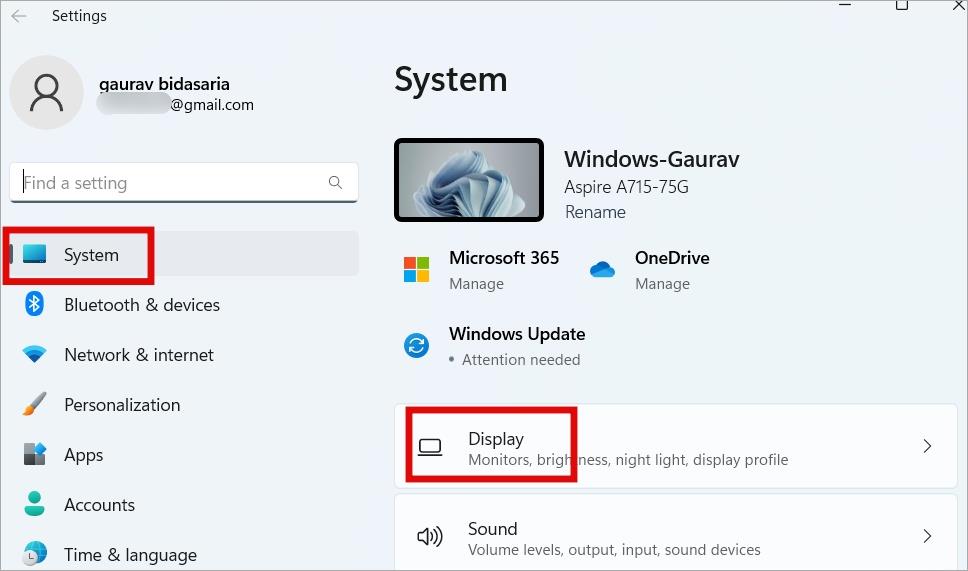Click the Display laptop icon
Image resolution: width=968 pixels, height=571 pixels.
(x=430, y=447)
